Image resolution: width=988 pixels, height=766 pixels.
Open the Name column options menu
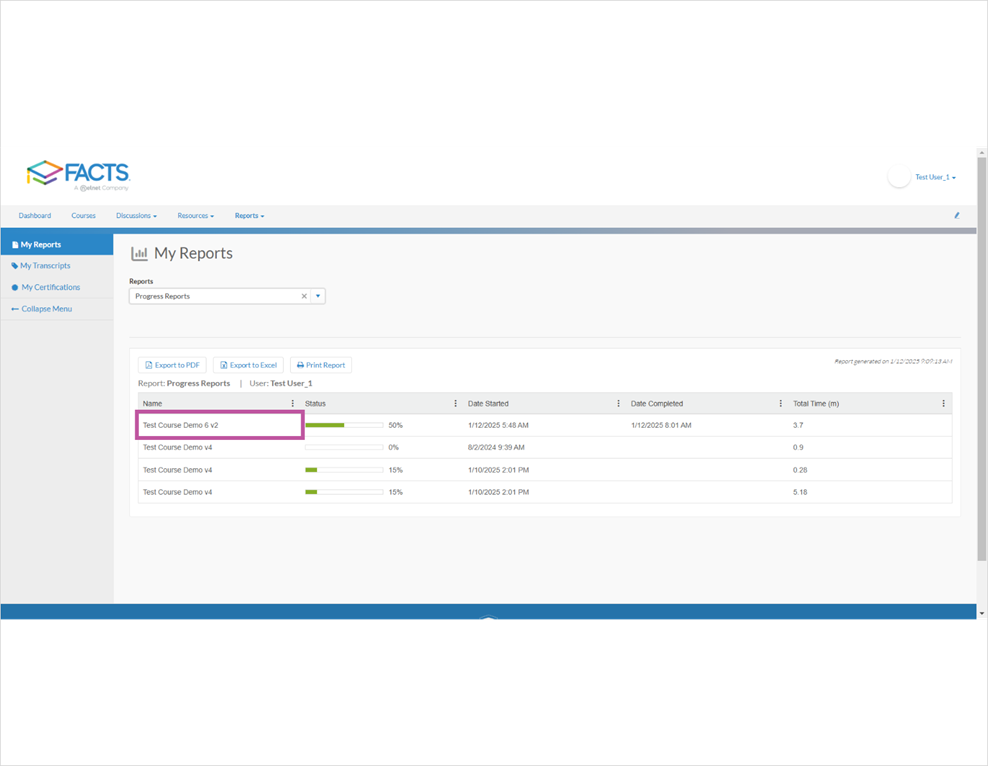(293, 403)
